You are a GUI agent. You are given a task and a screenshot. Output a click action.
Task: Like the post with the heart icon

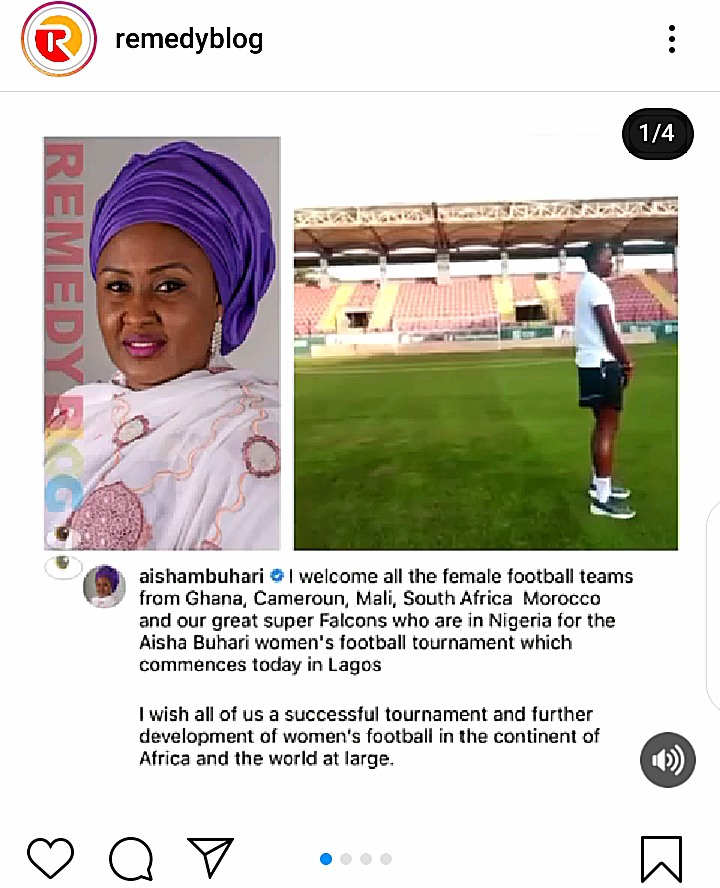click(50, 858)
